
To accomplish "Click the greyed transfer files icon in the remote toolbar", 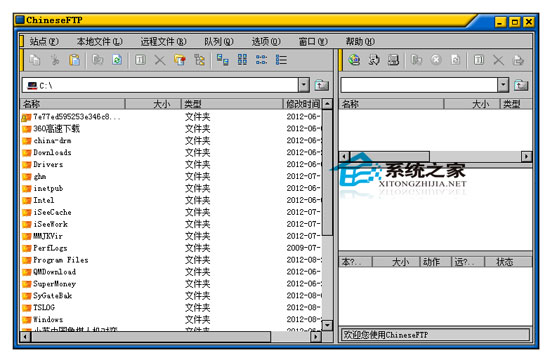I will coord(416,60).
